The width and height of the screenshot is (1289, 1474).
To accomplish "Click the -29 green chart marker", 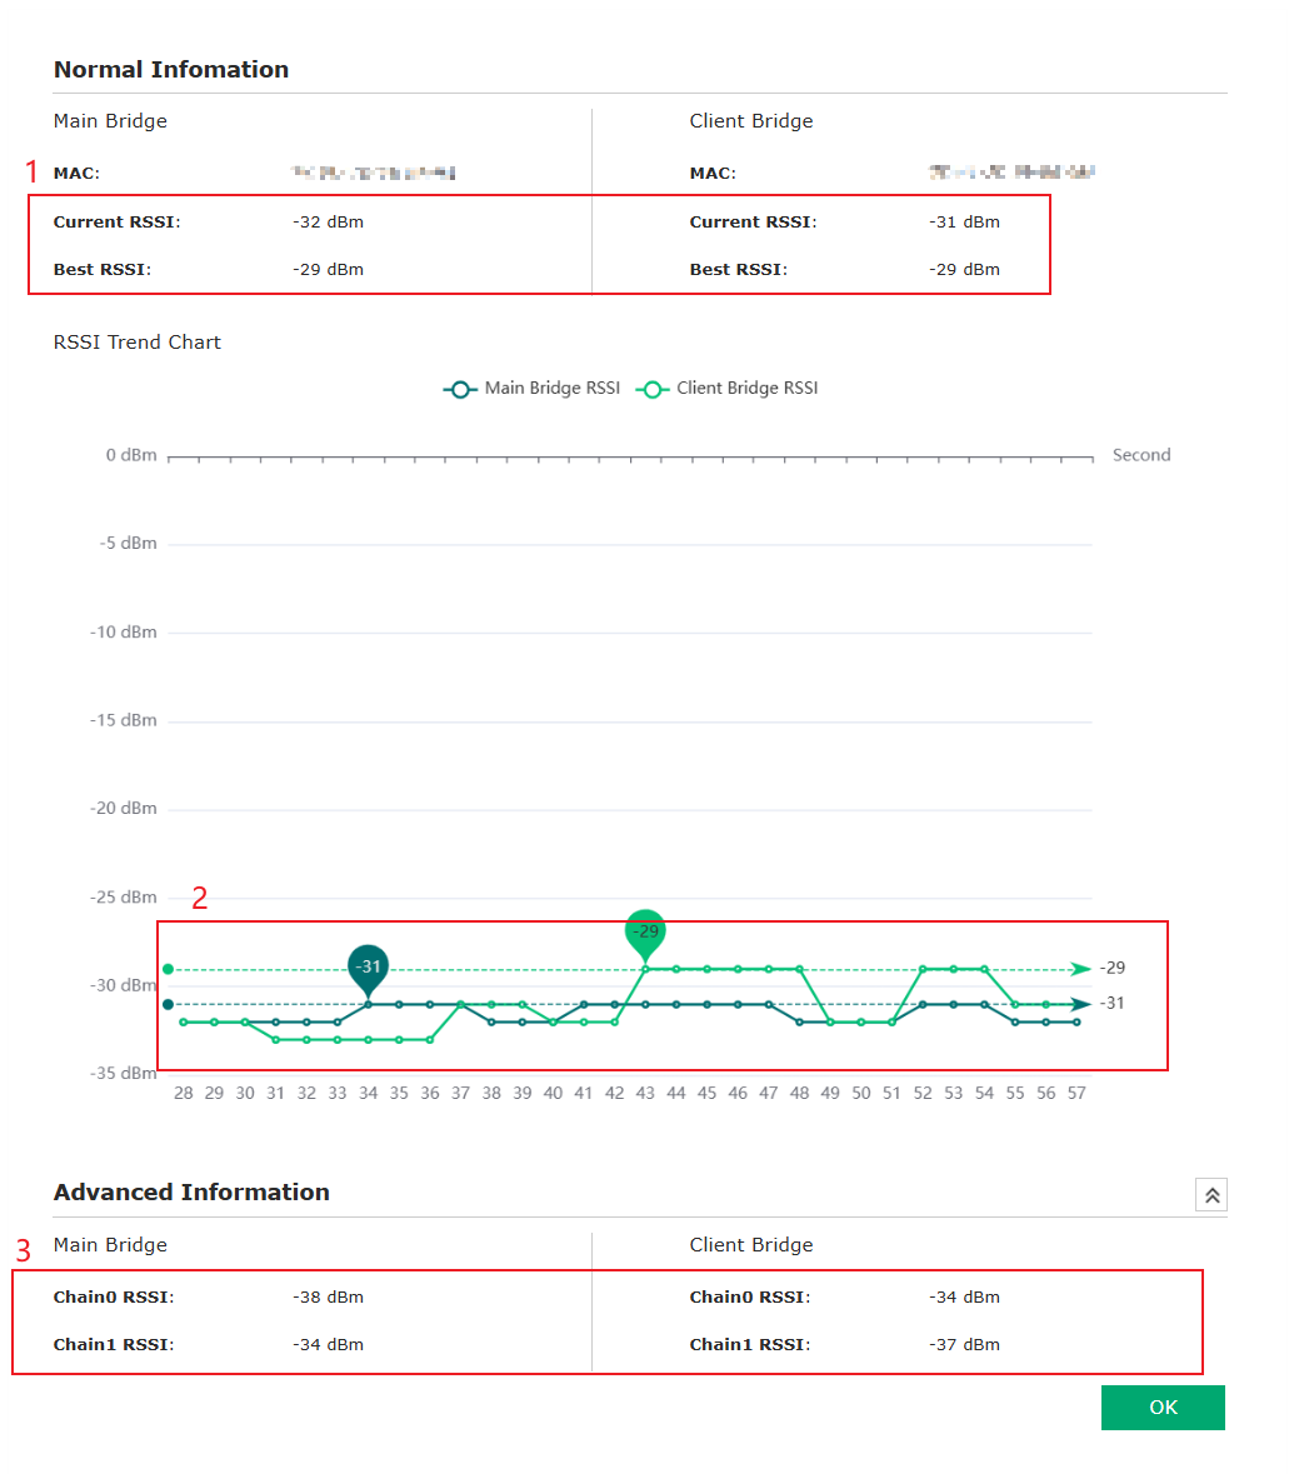I will (645, 933).
